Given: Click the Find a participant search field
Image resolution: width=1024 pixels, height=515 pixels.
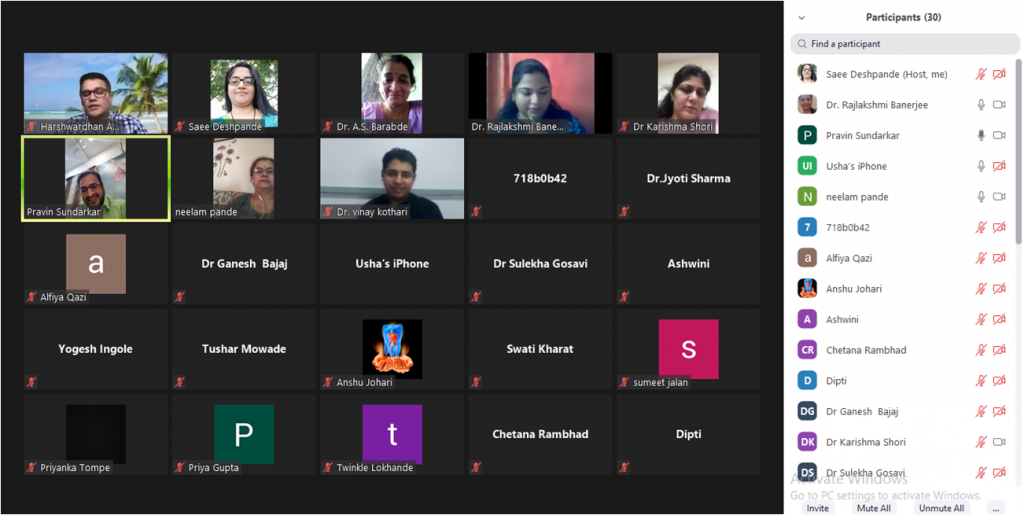Looking at the screenshot, I should [x=900, y=44].
